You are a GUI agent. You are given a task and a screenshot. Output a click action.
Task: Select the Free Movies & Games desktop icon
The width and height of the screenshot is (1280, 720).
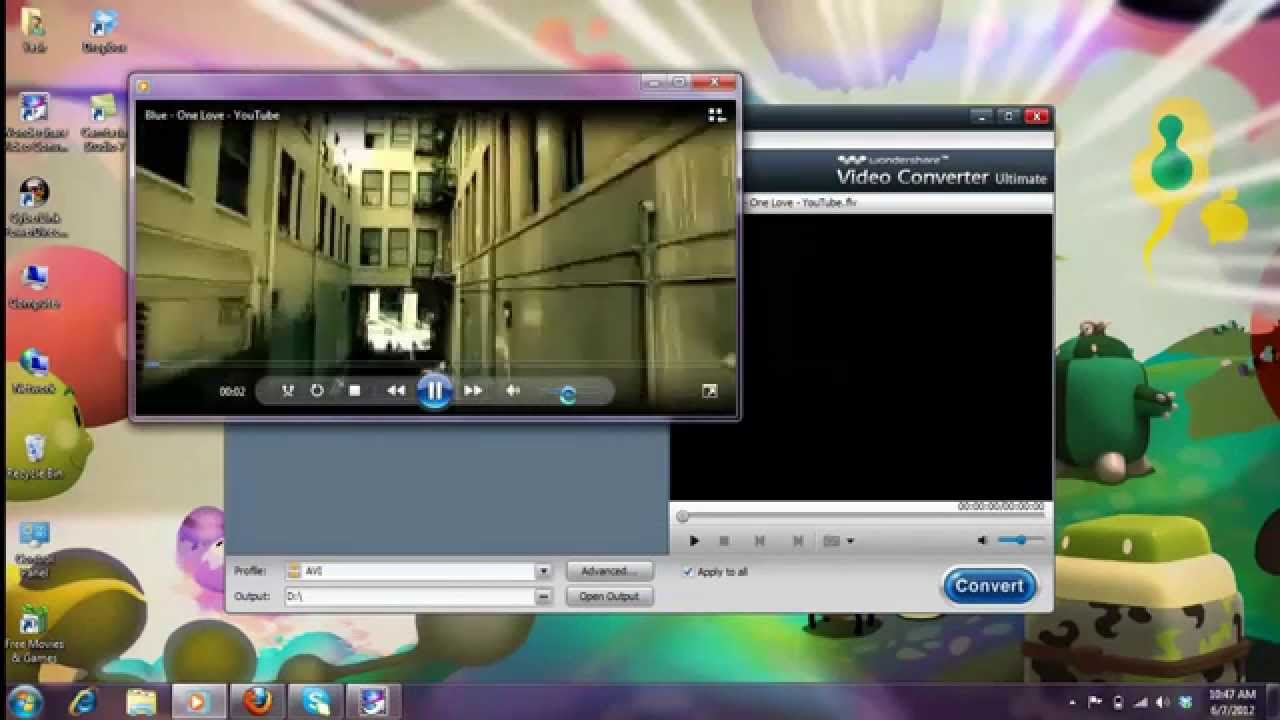pos(35,635)
